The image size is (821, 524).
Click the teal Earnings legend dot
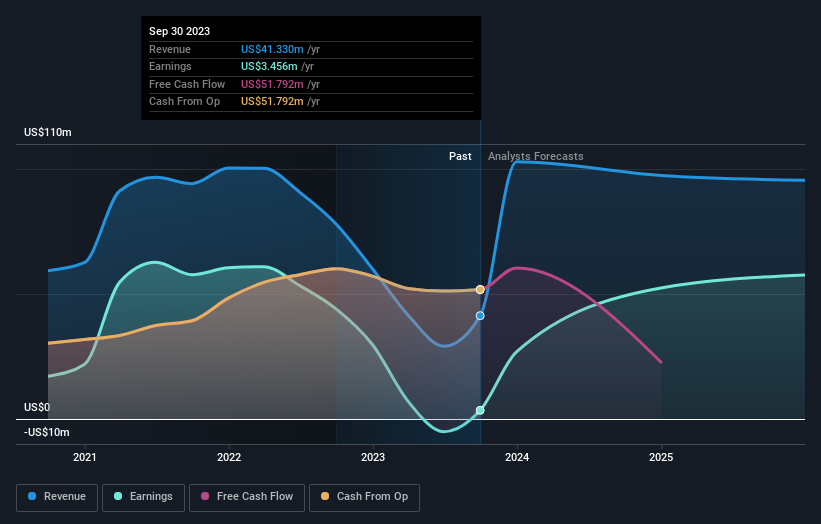click(x=118, y=496)
